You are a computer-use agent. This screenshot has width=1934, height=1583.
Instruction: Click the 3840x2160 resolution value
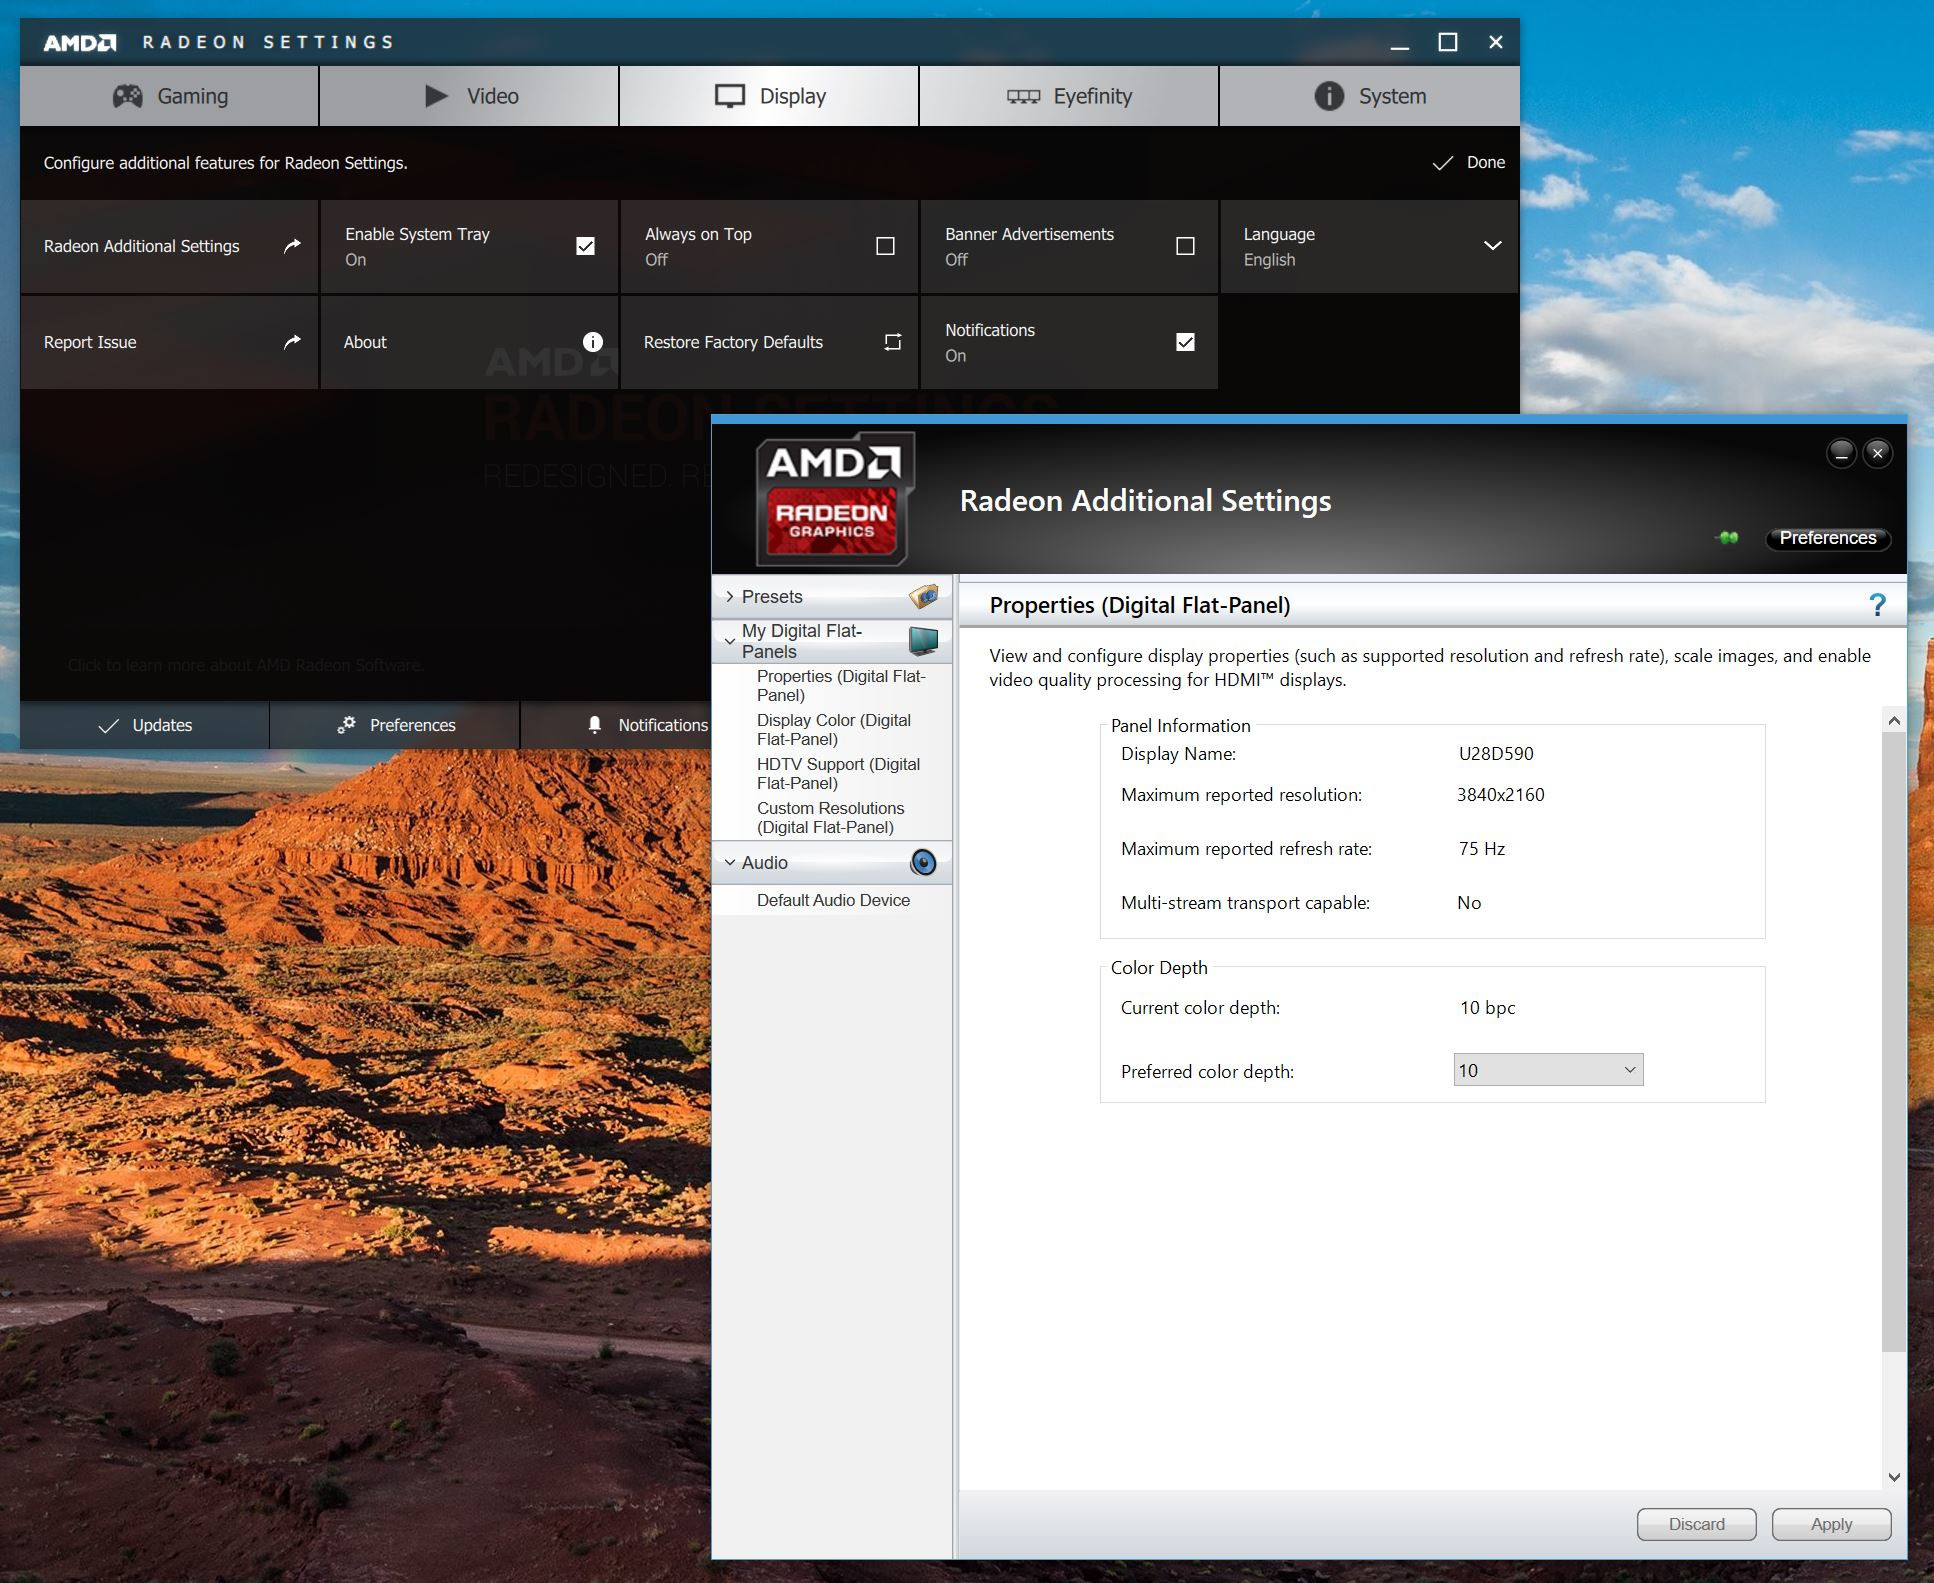(1500, 795)
